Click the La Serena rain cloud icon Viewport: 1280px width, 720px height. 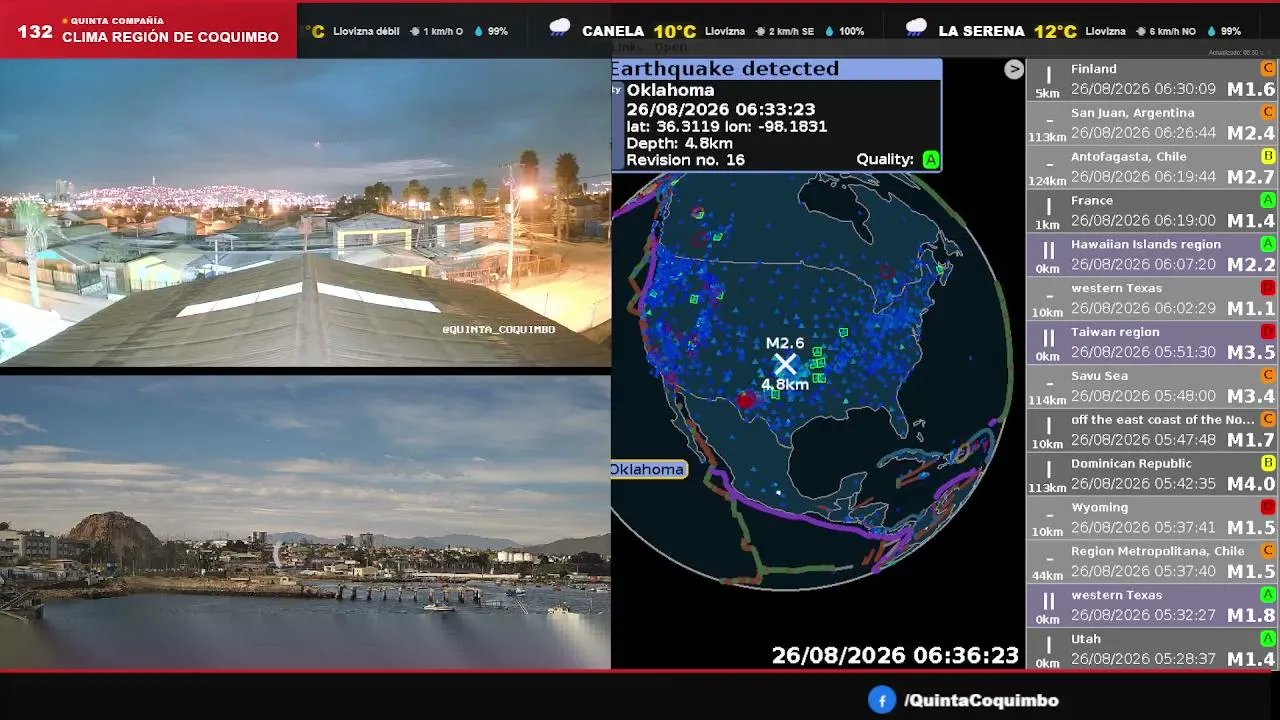[x=916, y=29]
